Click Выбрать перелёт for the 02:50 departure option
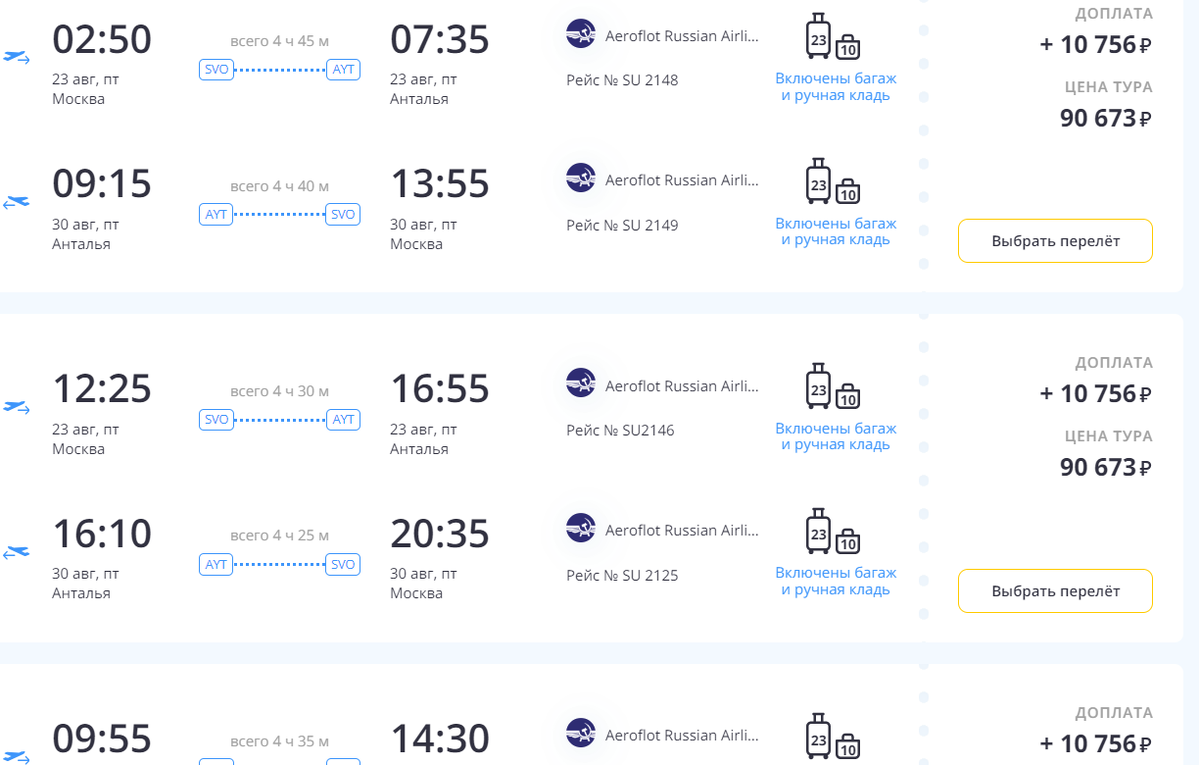 pos(1055,241)
